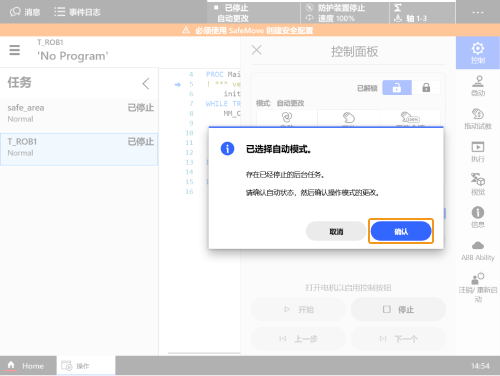Screen dimensions: 500x376
Task: Click the 上一步 step back button
Action: click(x=298, y=339)
